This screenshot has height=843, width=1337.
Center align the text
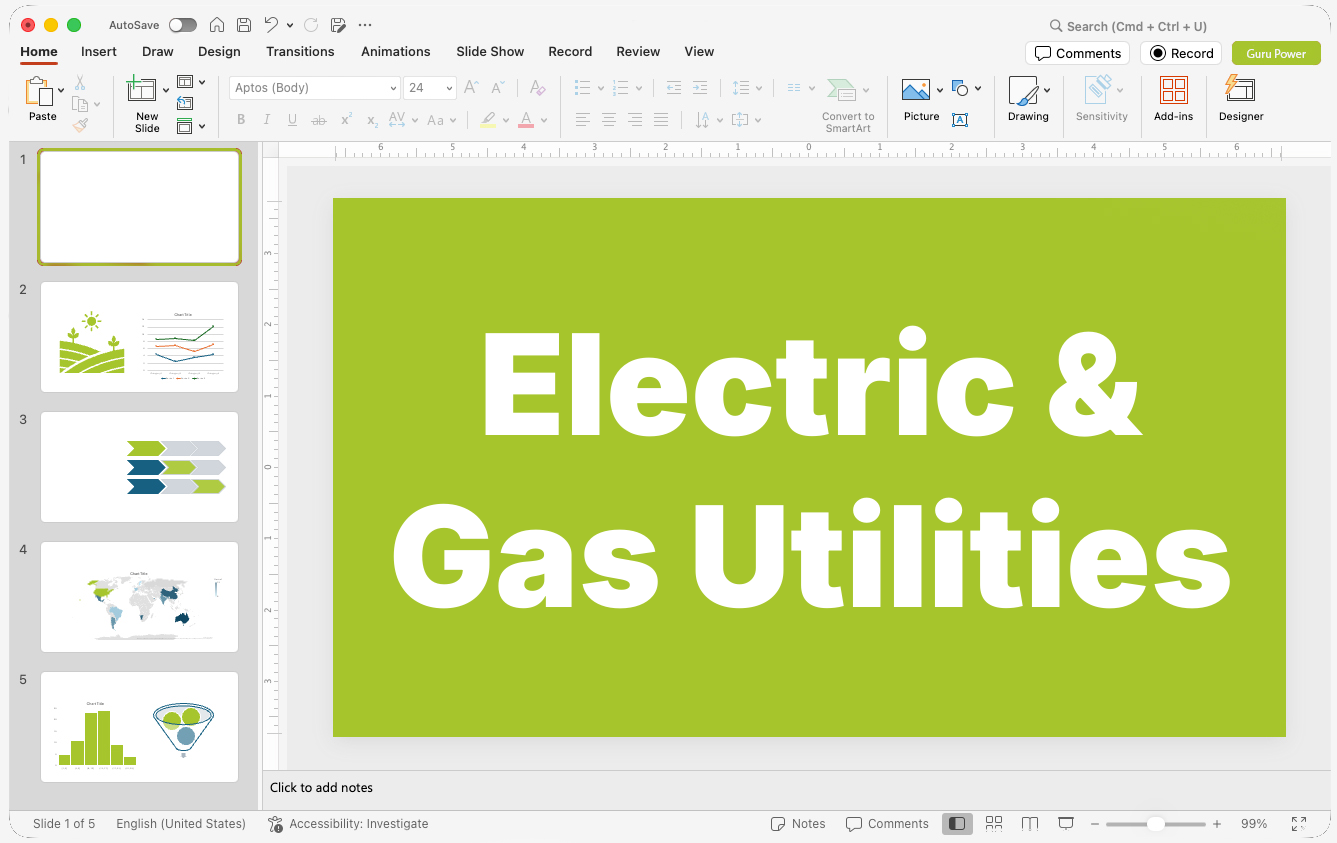609,120
